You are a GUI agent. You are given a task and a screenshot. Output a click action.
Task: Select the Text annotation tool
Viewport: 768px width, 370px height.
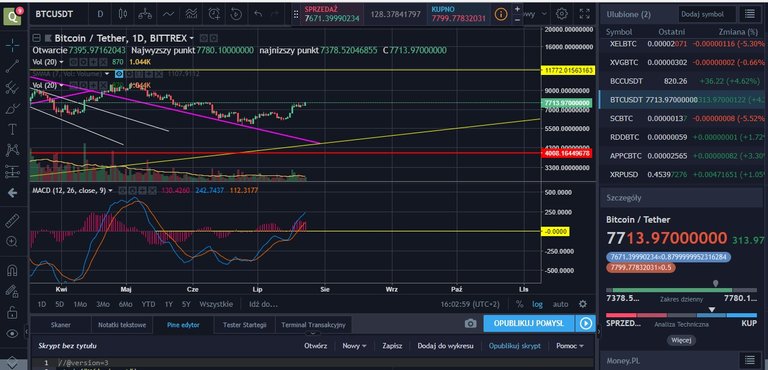pos(12,129)
